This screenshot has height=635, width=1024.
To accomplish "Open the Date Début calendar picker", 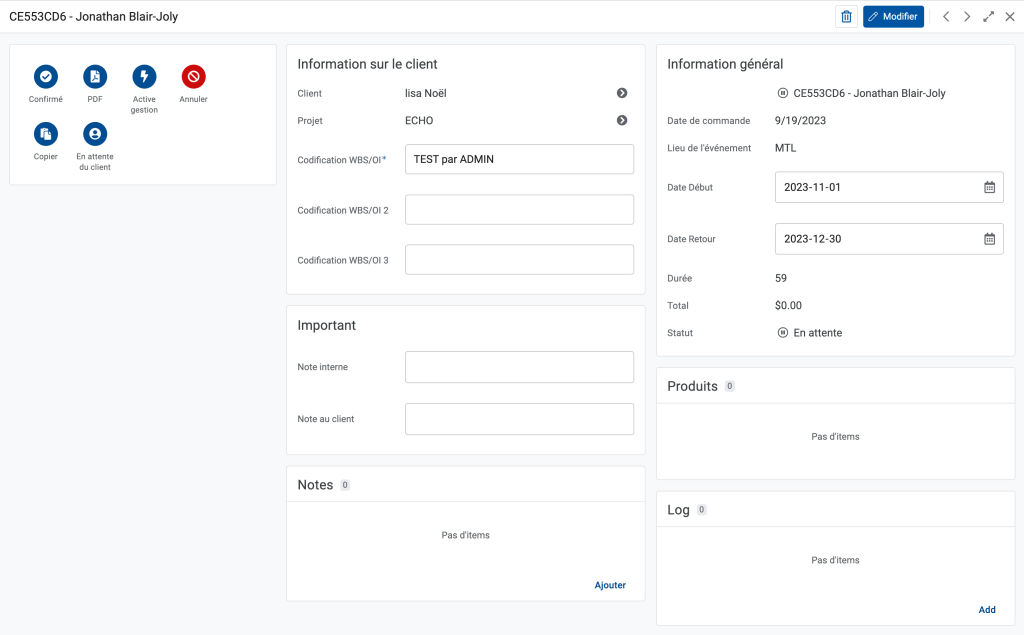I will (989, 187).
